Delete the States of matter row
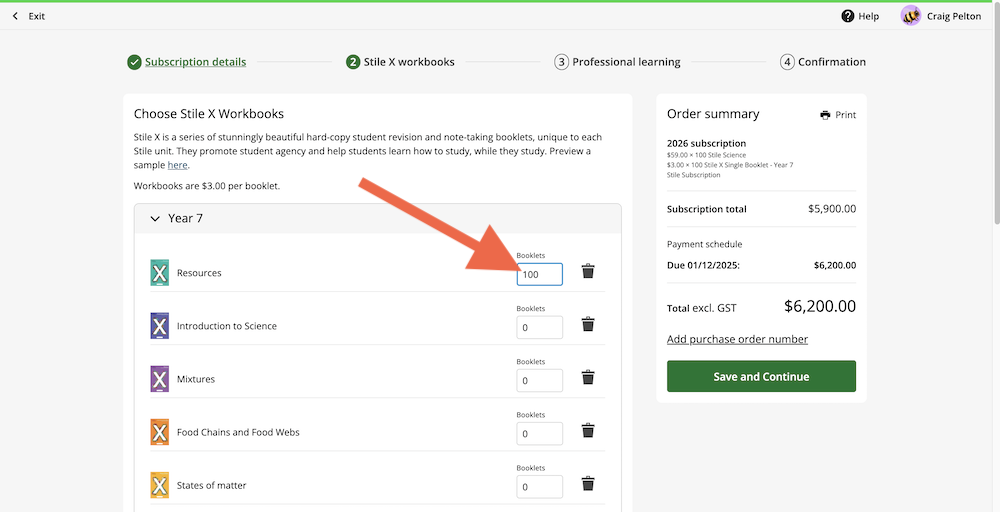The width and height of the screenshot is (1000, 512). point(588,483)
